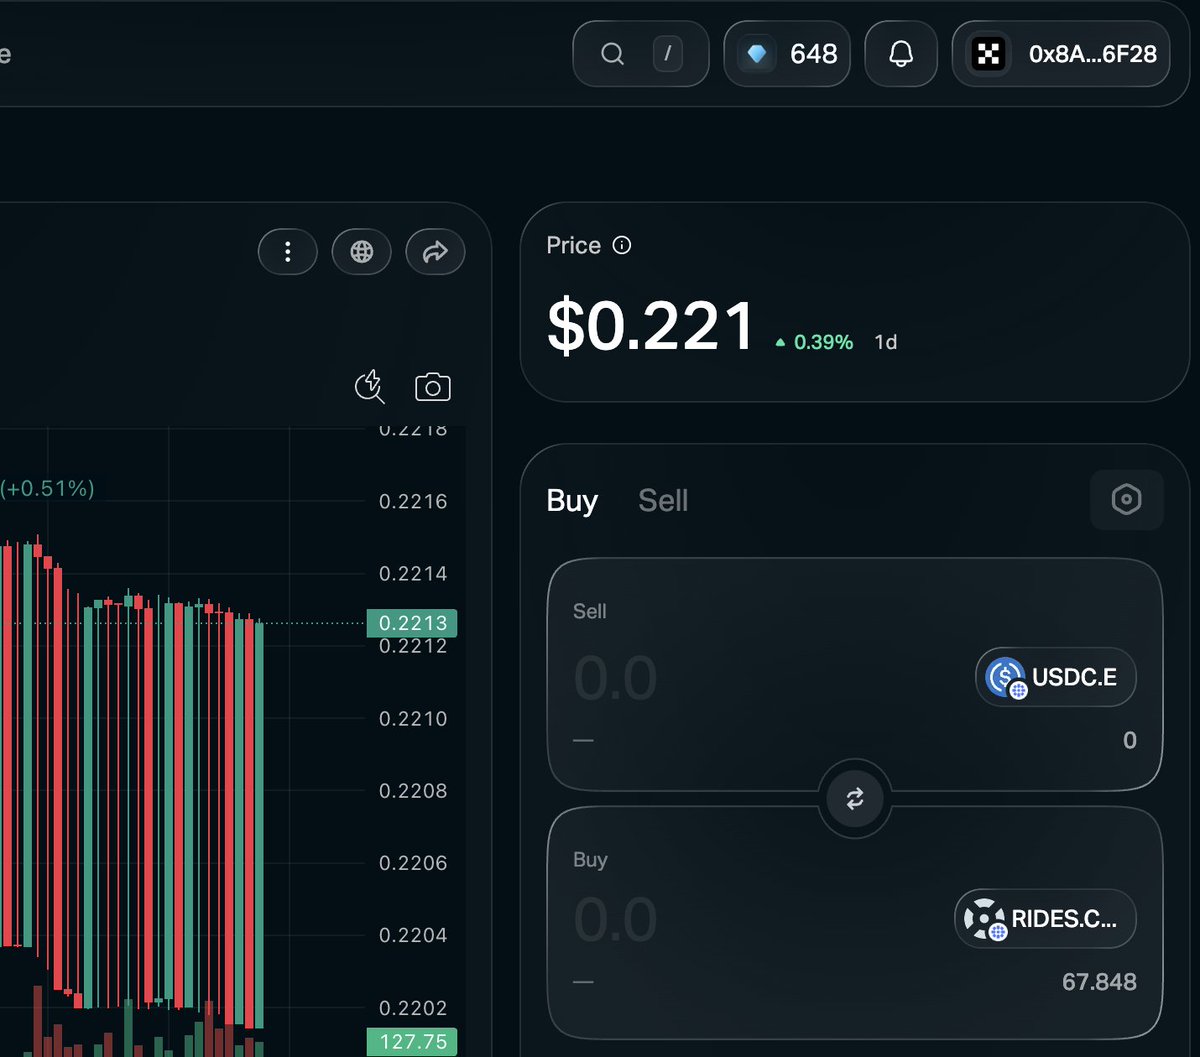This screenshot has height=1057, width=1200.
Task: Share the chart with the arrow icon
Action: (x=435, y=252)
